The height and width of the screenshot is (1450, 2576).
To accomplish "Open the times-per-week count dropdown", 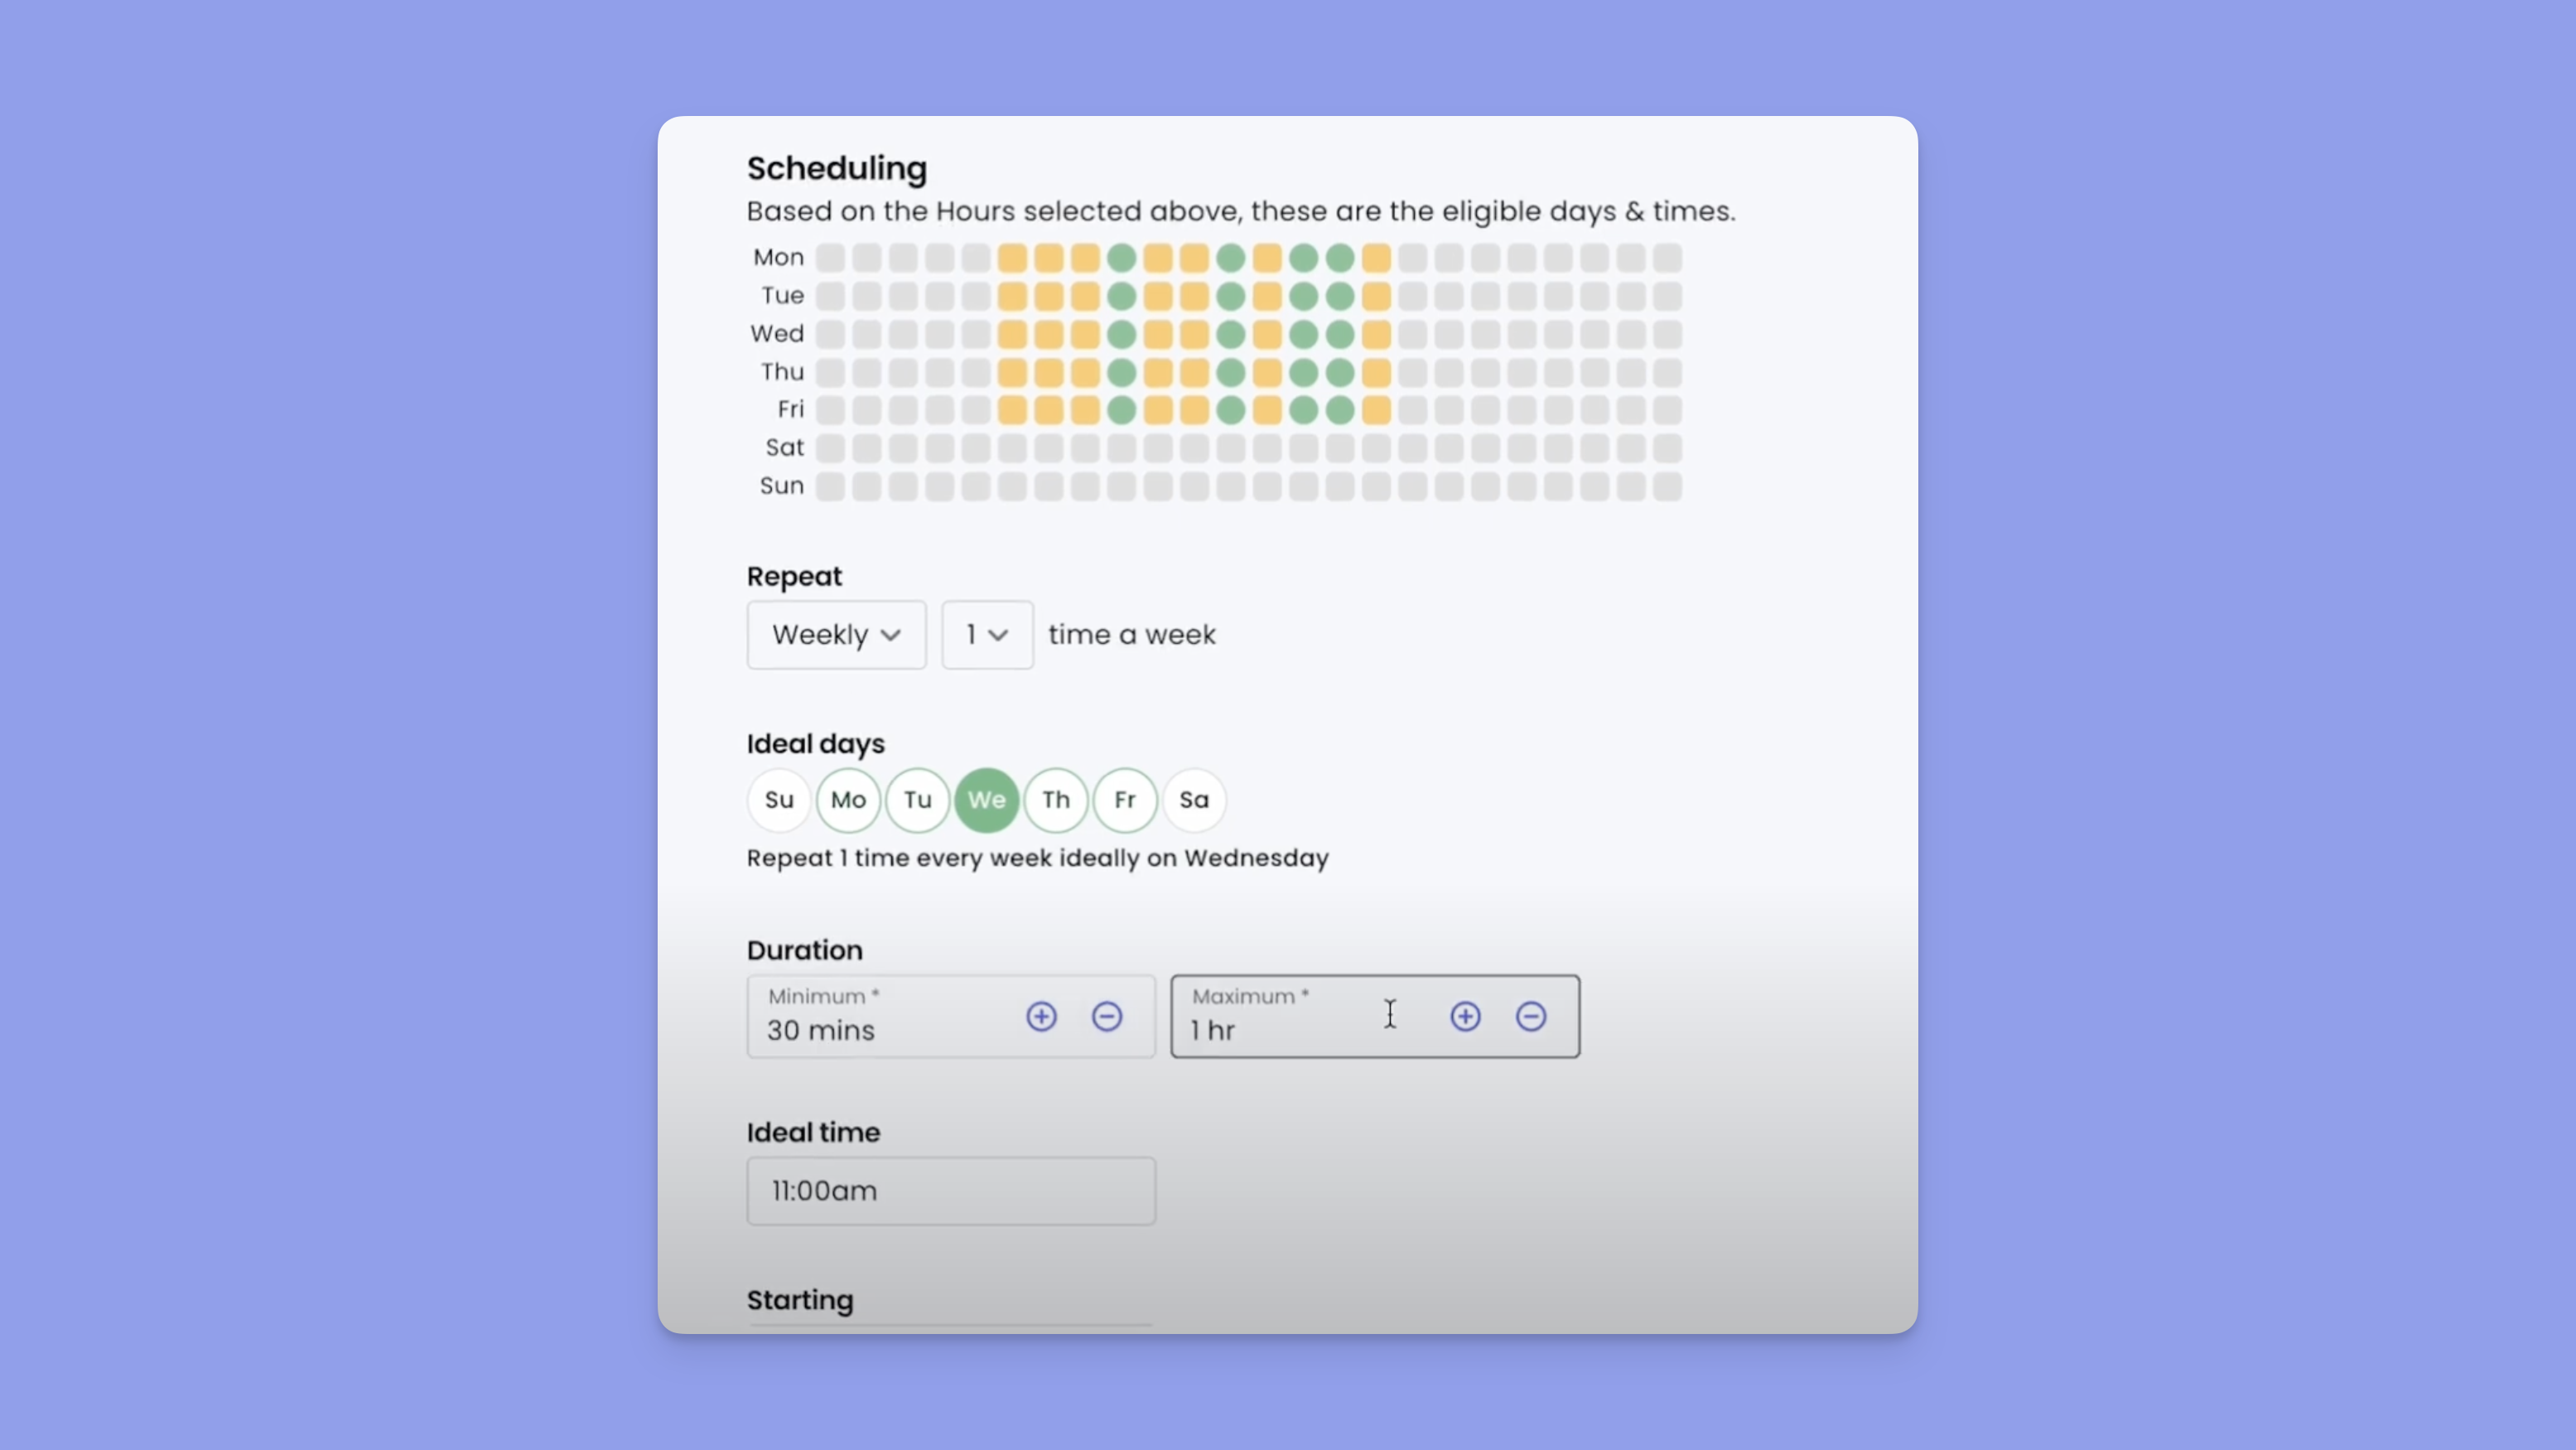I will tap(986, 635).
